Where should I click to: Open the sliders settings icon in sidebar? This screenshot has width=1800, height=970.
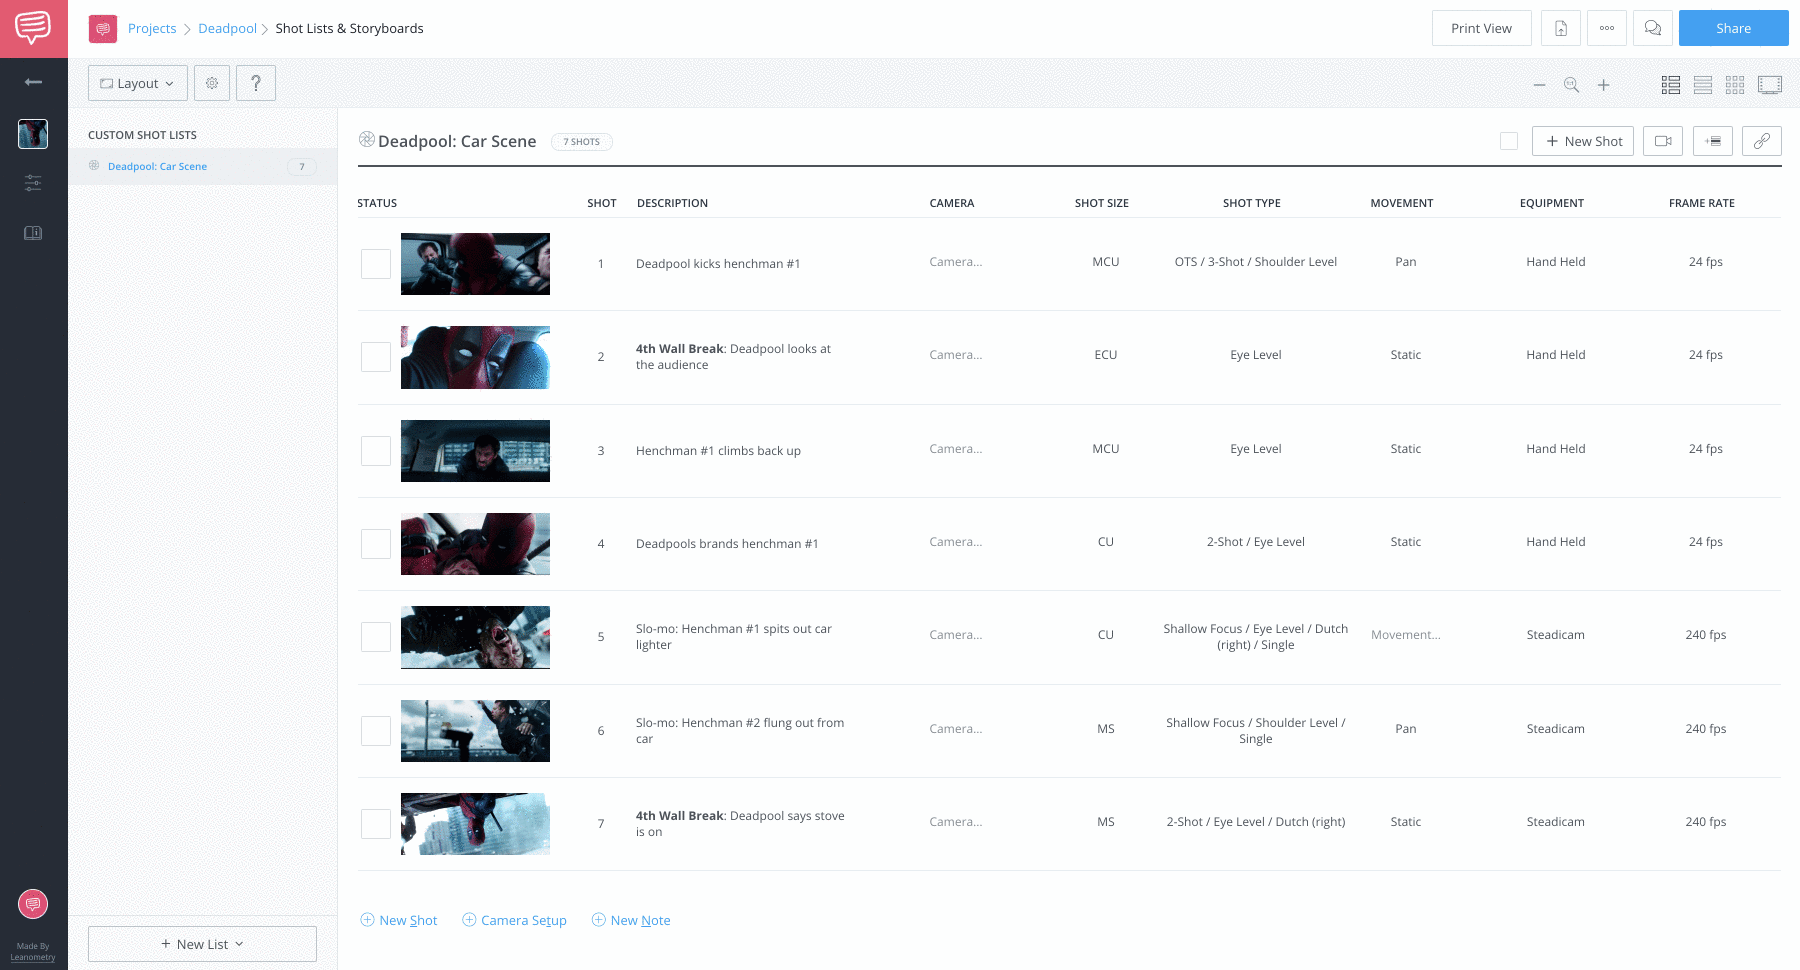pos(33,182)
